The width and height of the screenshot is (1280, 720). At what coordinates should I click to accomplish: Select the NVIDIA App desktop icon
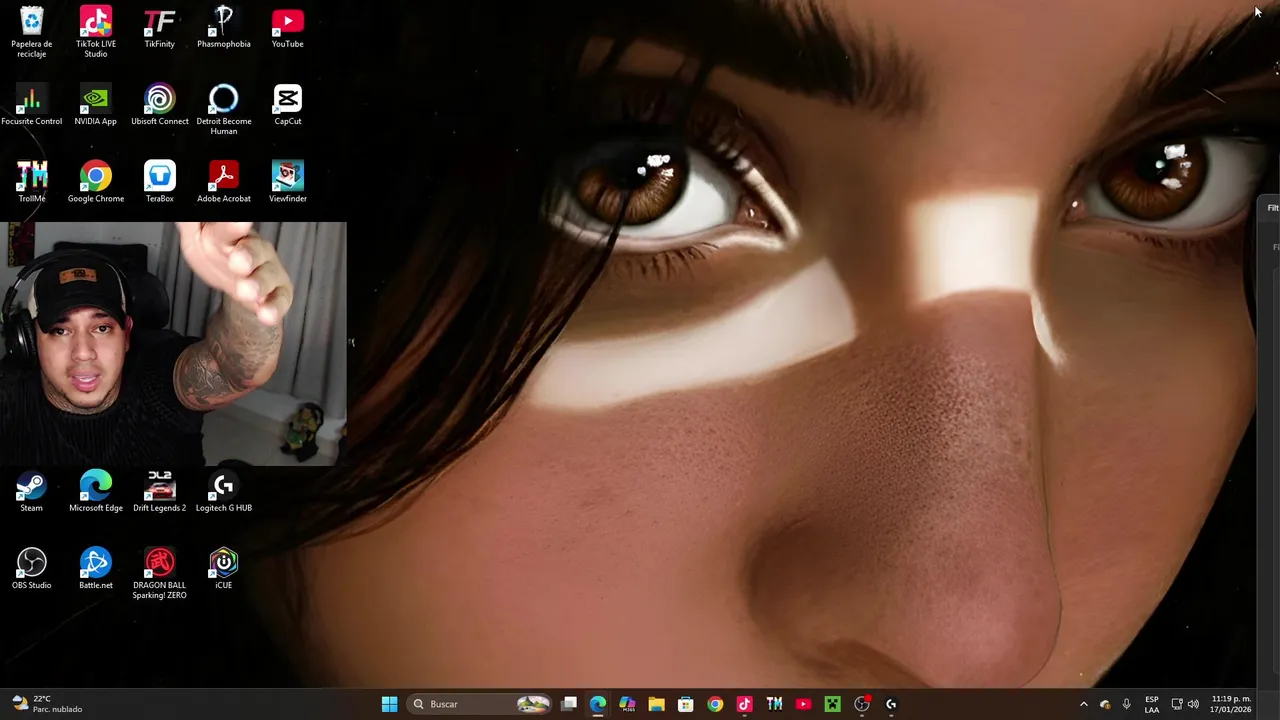[x=96, y=105]
